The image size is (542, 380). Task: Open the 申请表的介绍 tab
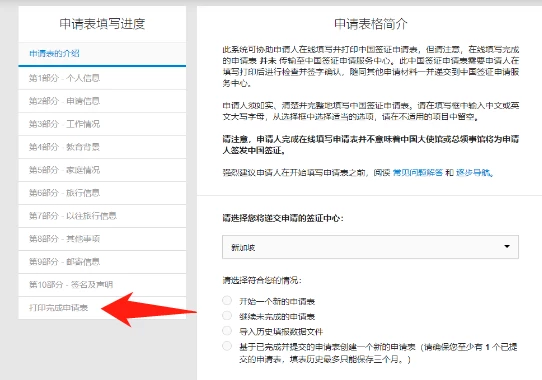[x=102, y=54]
